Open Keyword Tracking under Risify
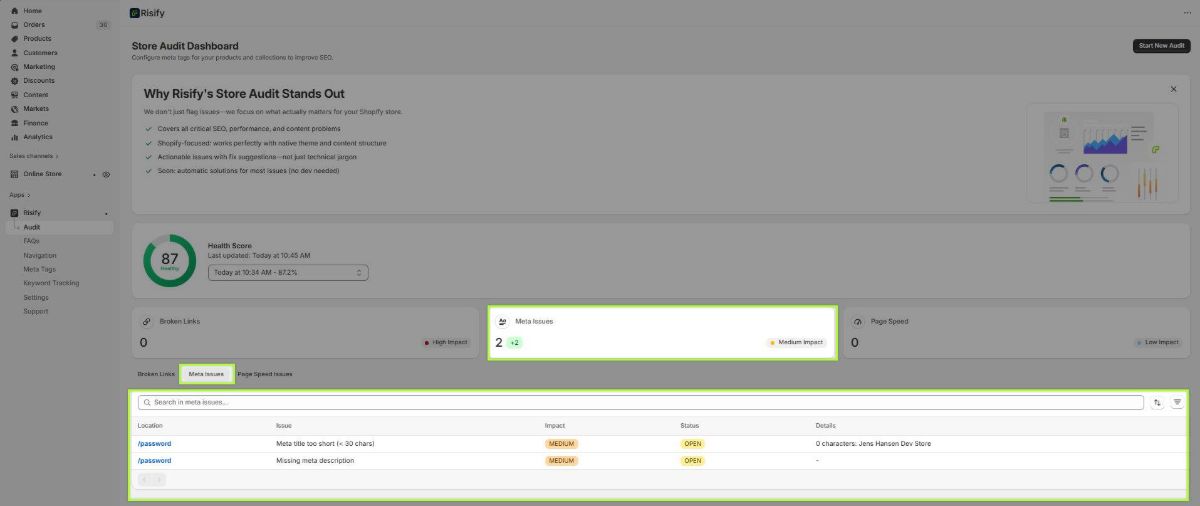This screenshot has height=506, width=1200. [51, 283]
